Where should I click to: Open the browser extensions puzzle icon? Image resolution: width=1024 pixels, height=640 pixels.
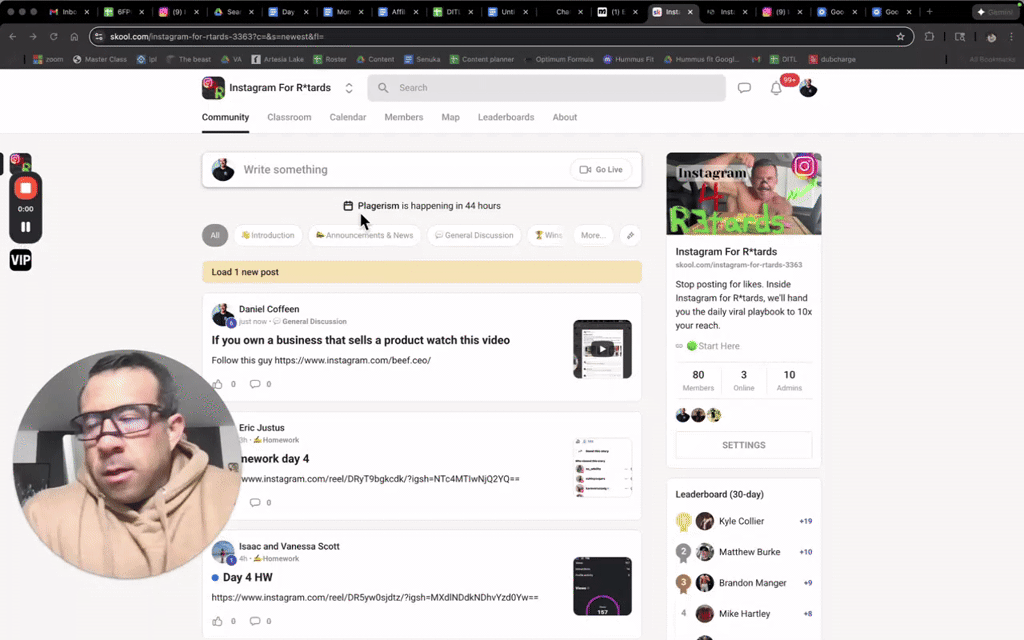(929, 37)
